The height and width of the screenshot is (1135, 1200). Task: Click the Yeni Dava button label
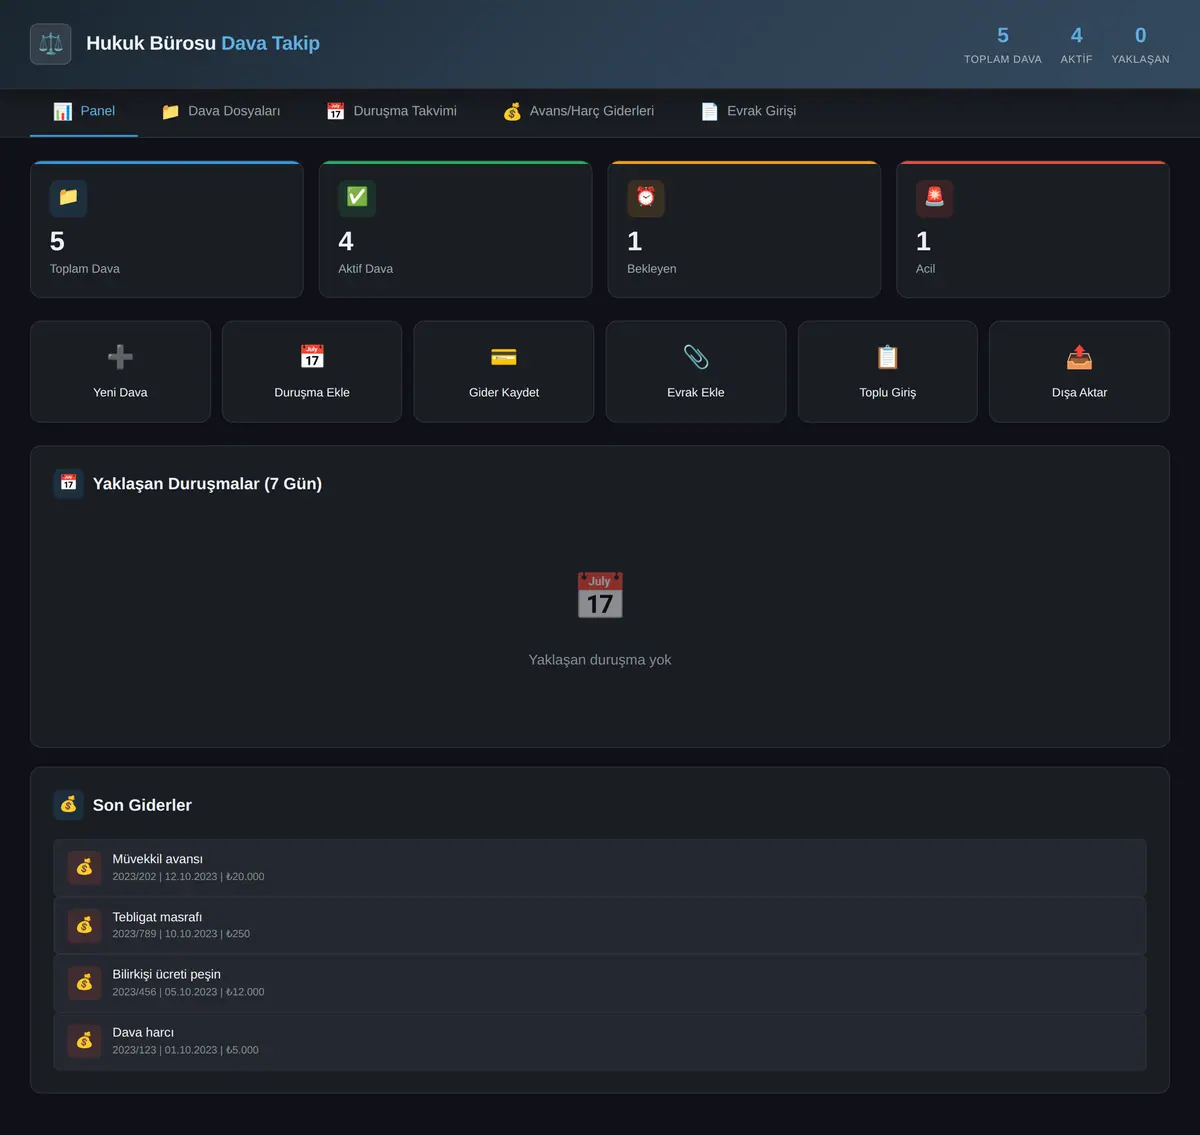pos(120,393)
